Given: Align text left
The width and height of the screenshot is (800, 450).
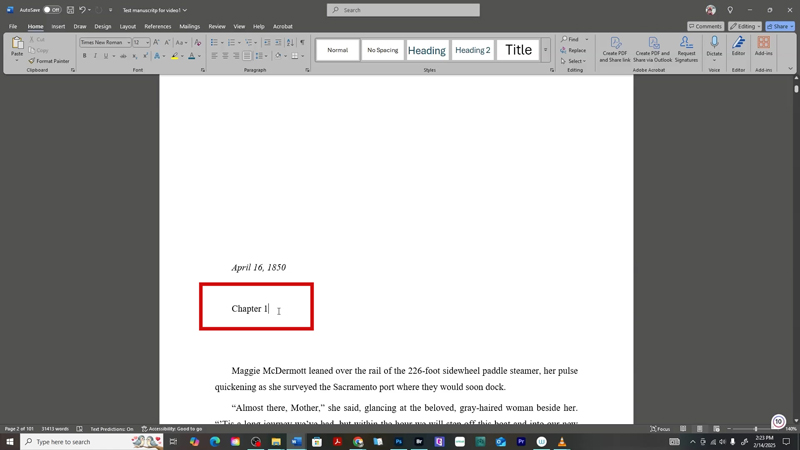Looking at the screenshot, I should pyautogui.click(x=214, y=56).
